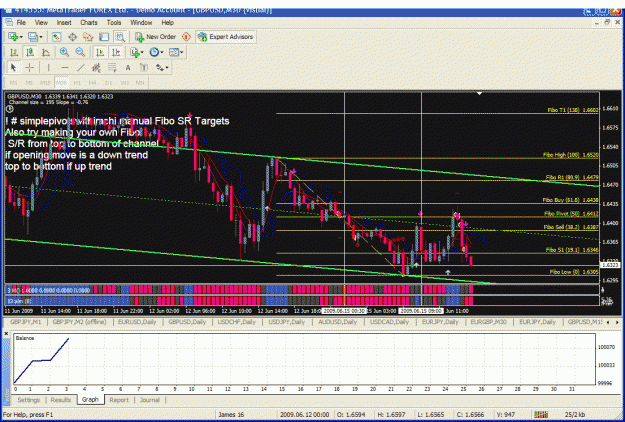The width and height of the screenshot is (625, 422).
Task: Open the Charts menu
Action: (x=88, y=23)
